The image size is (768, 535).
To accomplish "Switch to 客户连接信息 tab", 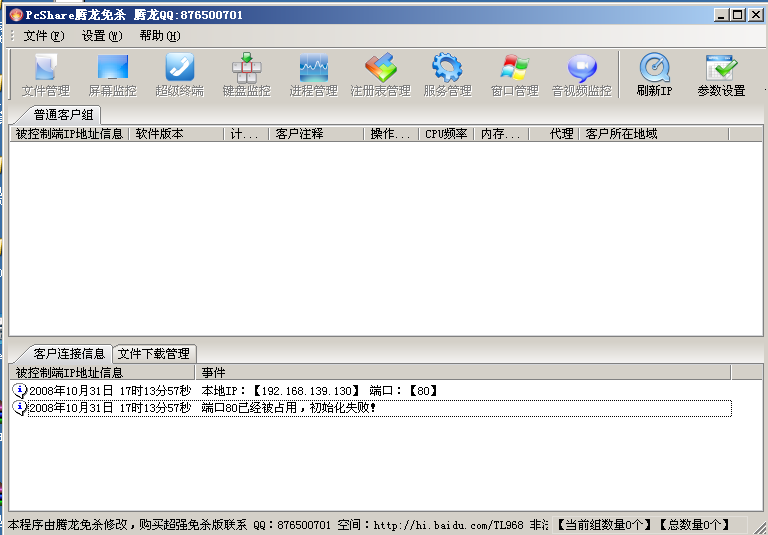I will (69, 354).
